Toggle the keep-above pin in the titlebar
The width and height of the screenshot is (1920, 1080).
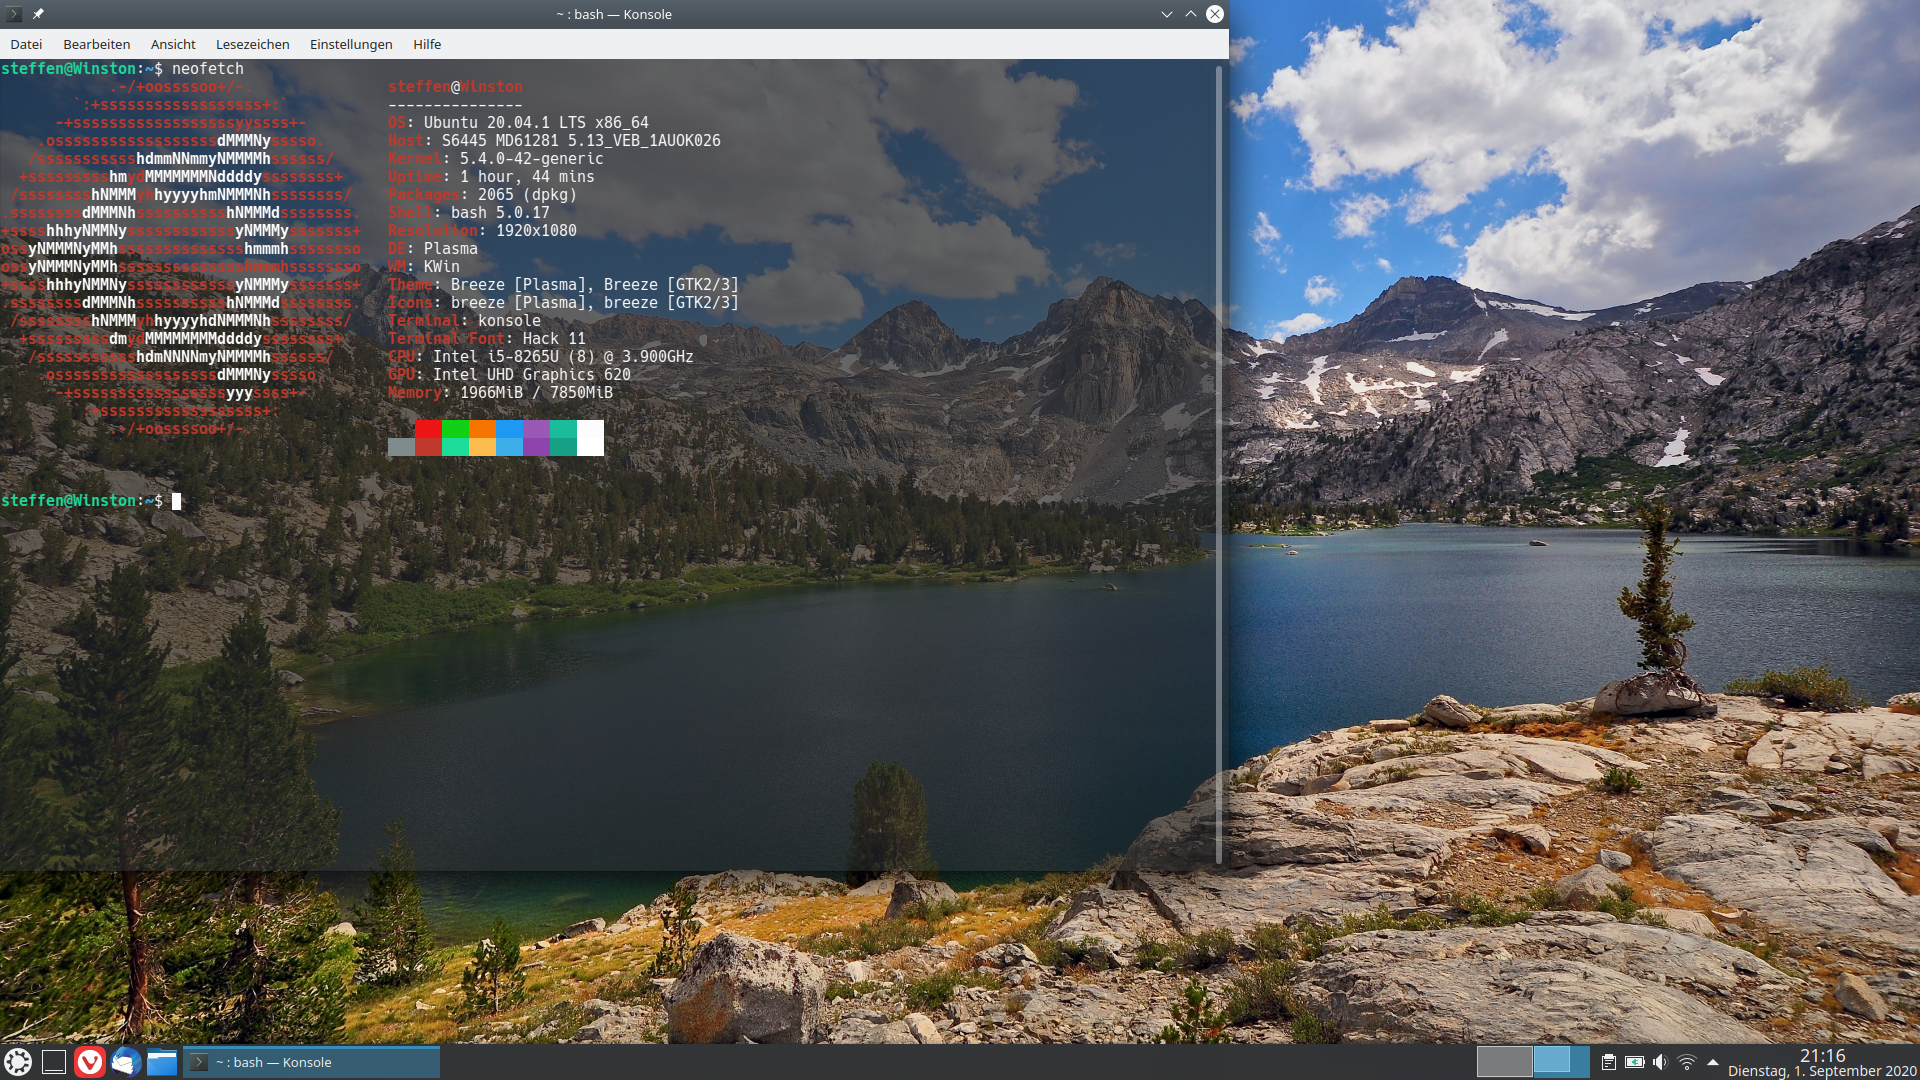(x=38, y=14)
